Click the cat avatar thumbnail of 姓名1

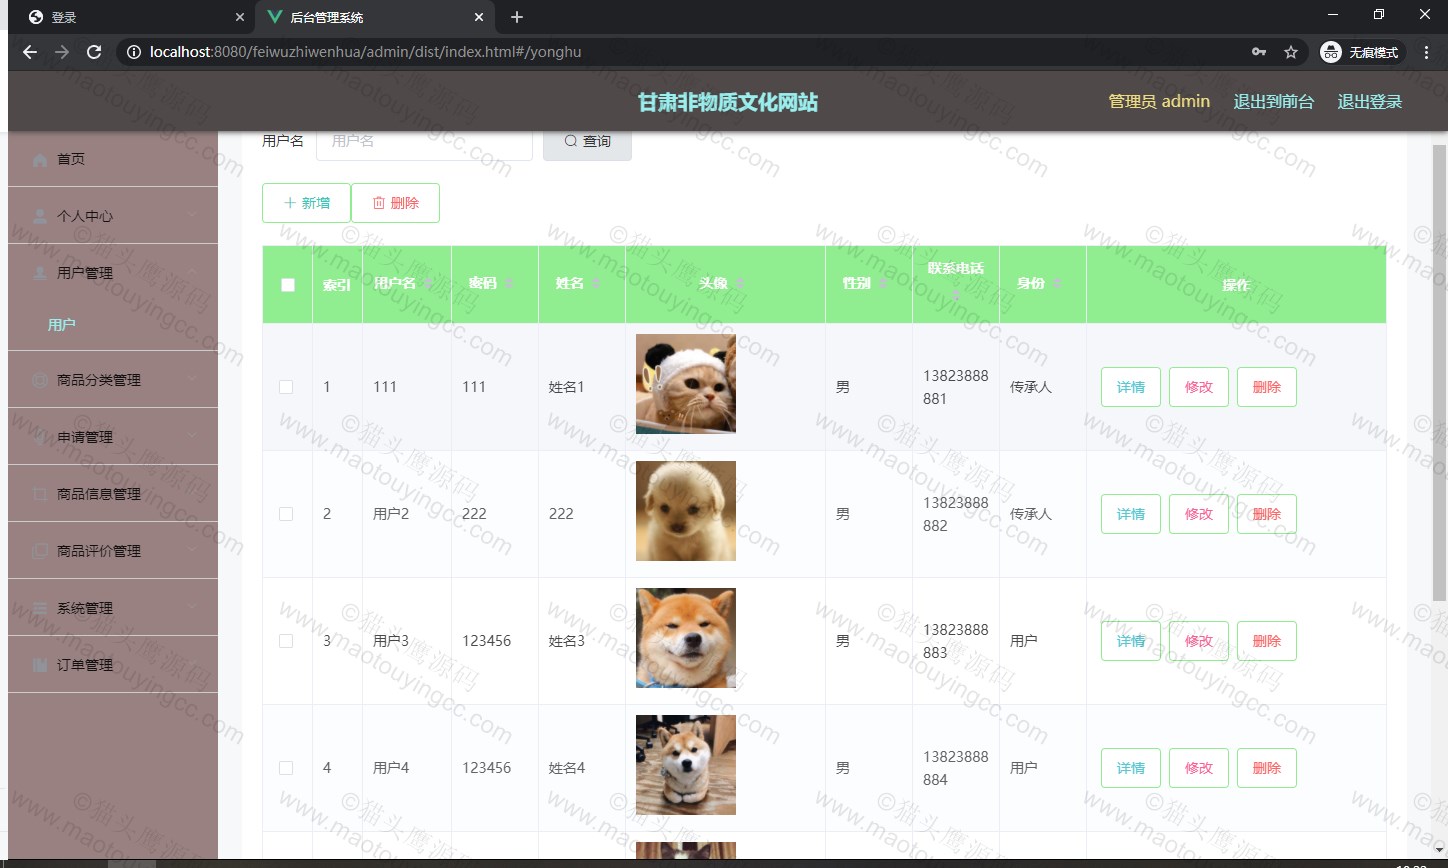[686, 384]
